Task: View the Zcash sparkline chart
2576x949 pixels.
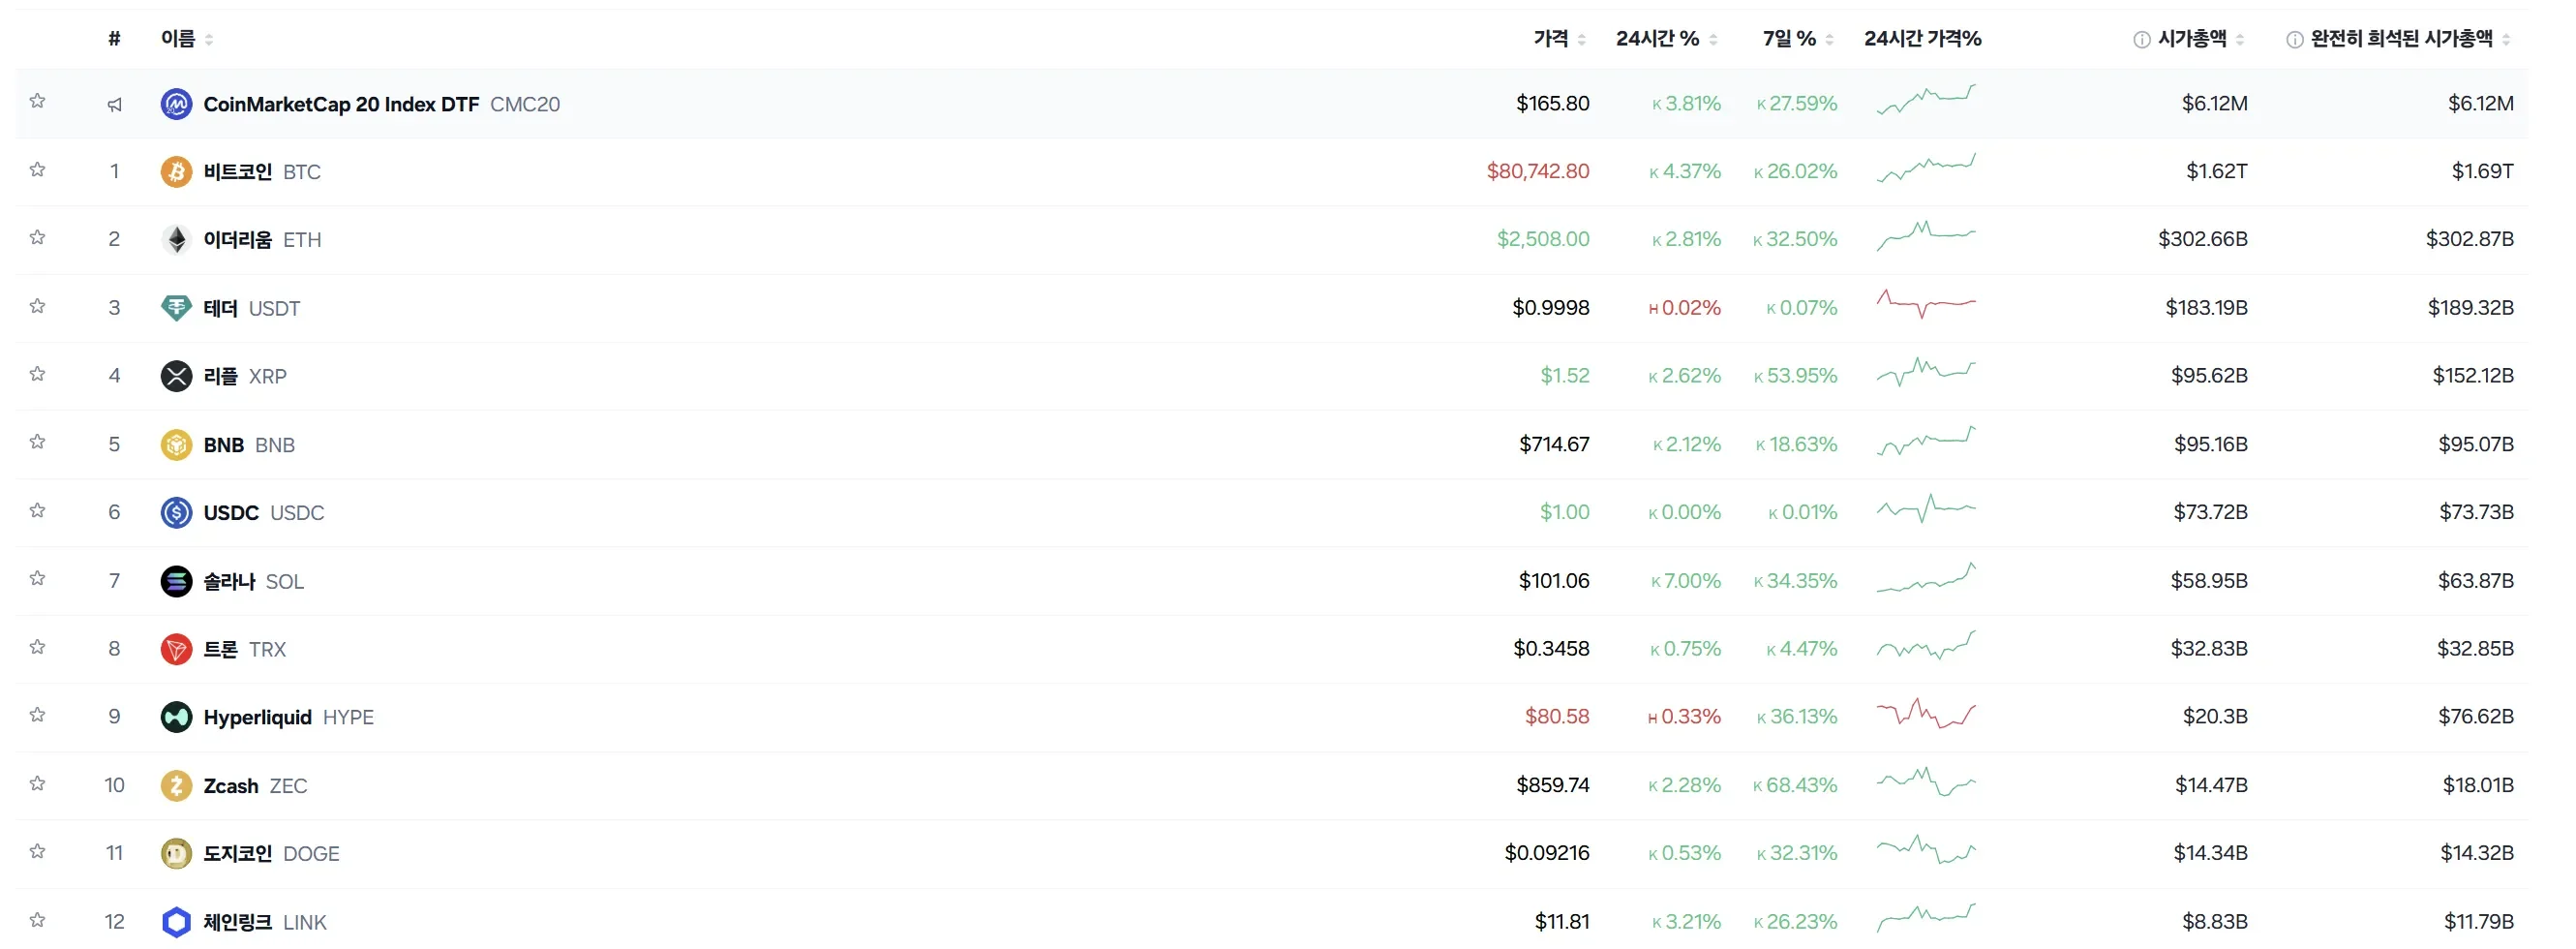Action: [1926, 781]
